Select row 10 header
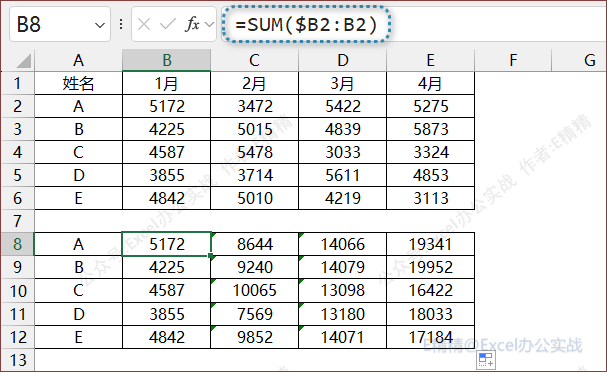The width and height of the screenshot is (607, 372). click(x=17, y=291)
